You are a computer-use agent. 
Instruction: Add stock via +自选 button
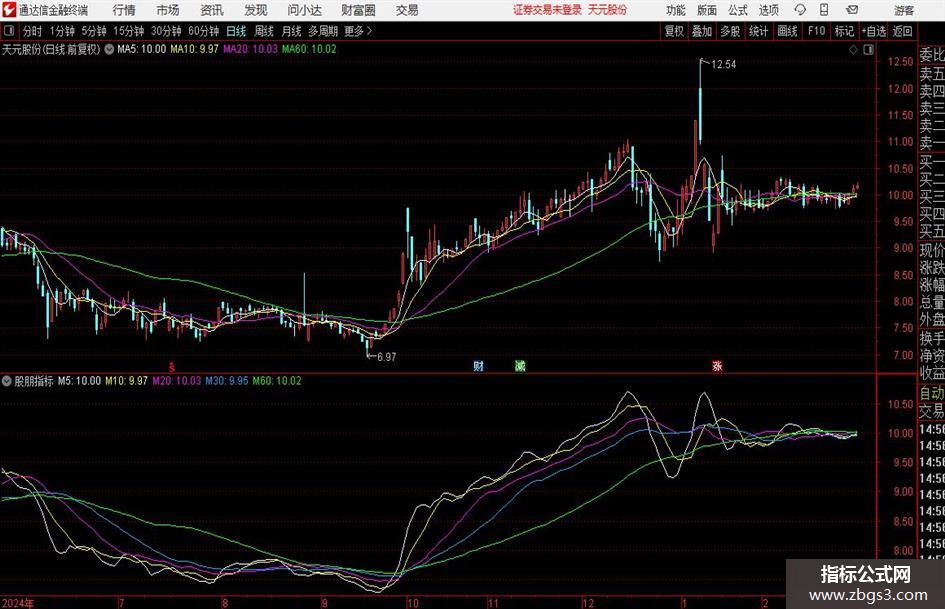[x=873, y=31]
